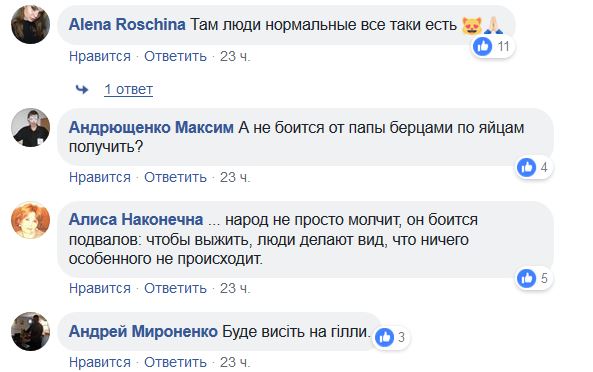The width and height of the screenshot is (593, 372).
Task: Click 'Нравится' under Алиса Наконечна's comment
Action: click(x=100, y=288)
